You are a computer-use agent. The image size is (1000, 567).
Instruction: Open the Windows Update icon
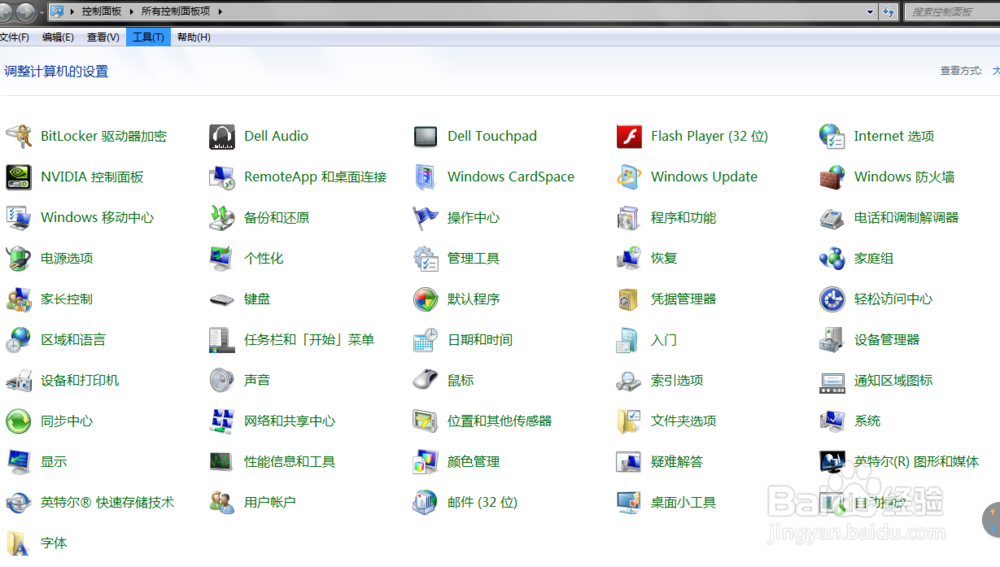629,177
